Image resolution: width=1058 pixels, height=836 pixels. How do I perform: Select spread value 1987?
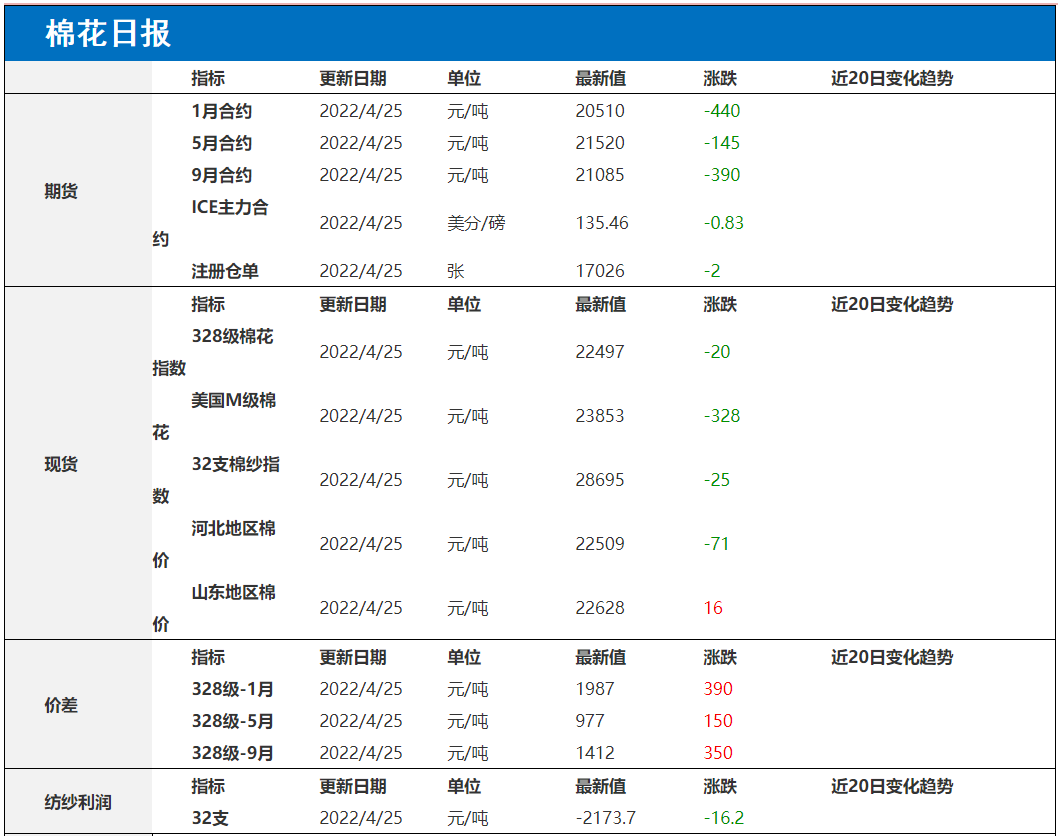tap(595, 689)
